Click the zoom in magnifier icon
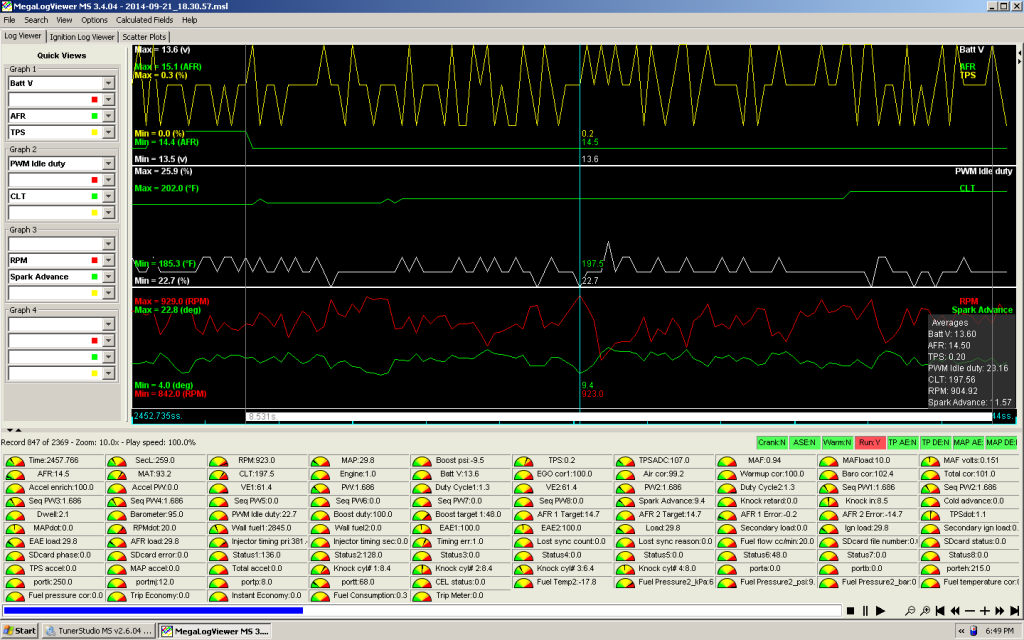1024x640 pixels. click(925, 610)
